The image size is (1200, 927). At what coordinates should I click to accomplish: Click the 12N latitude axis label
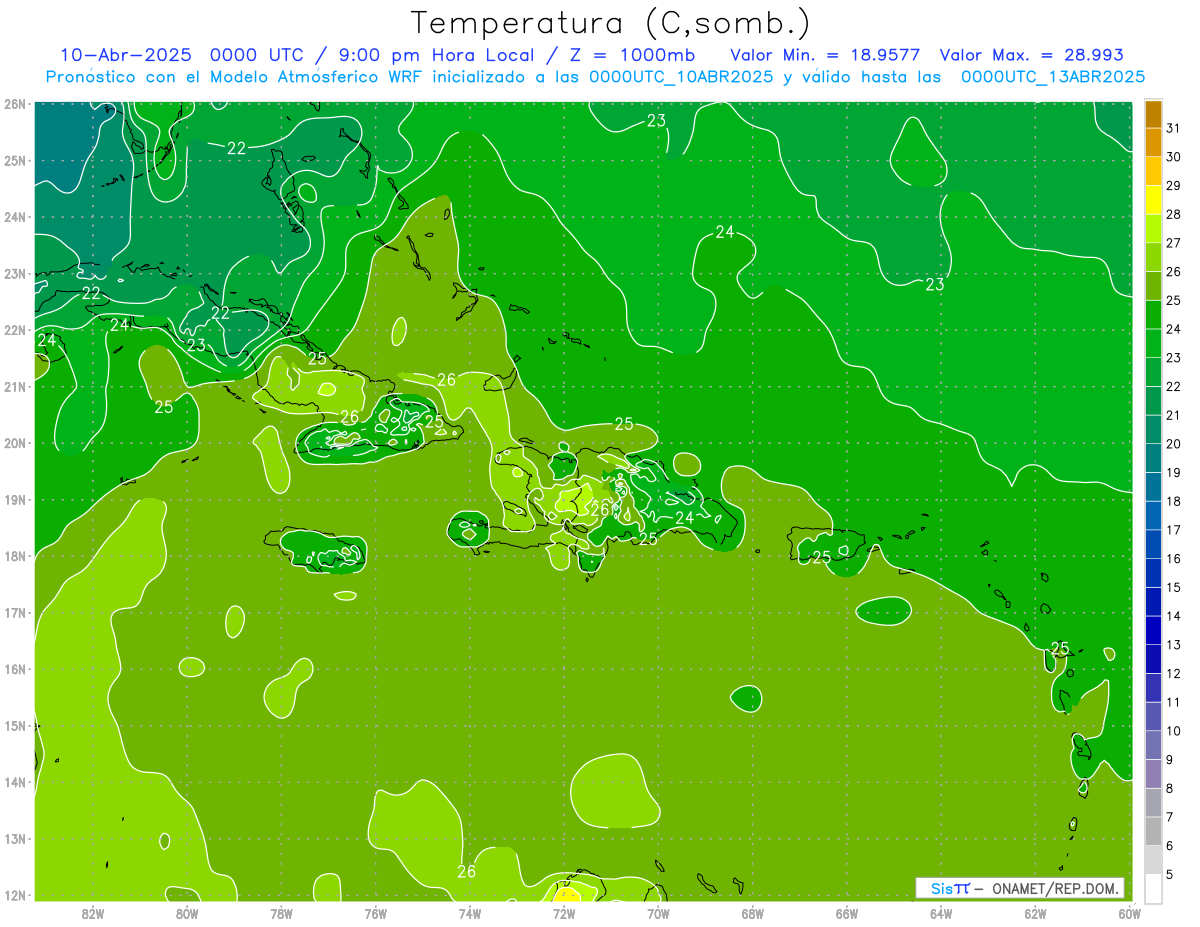coord(14,895)
